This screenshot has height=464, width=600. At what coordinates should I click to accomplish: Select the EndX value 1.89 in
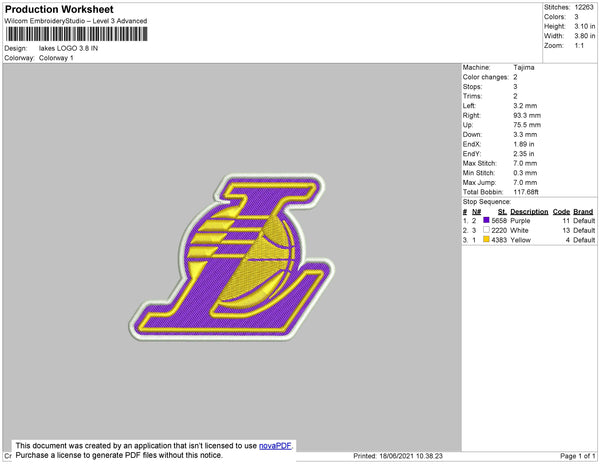[524, 144]
